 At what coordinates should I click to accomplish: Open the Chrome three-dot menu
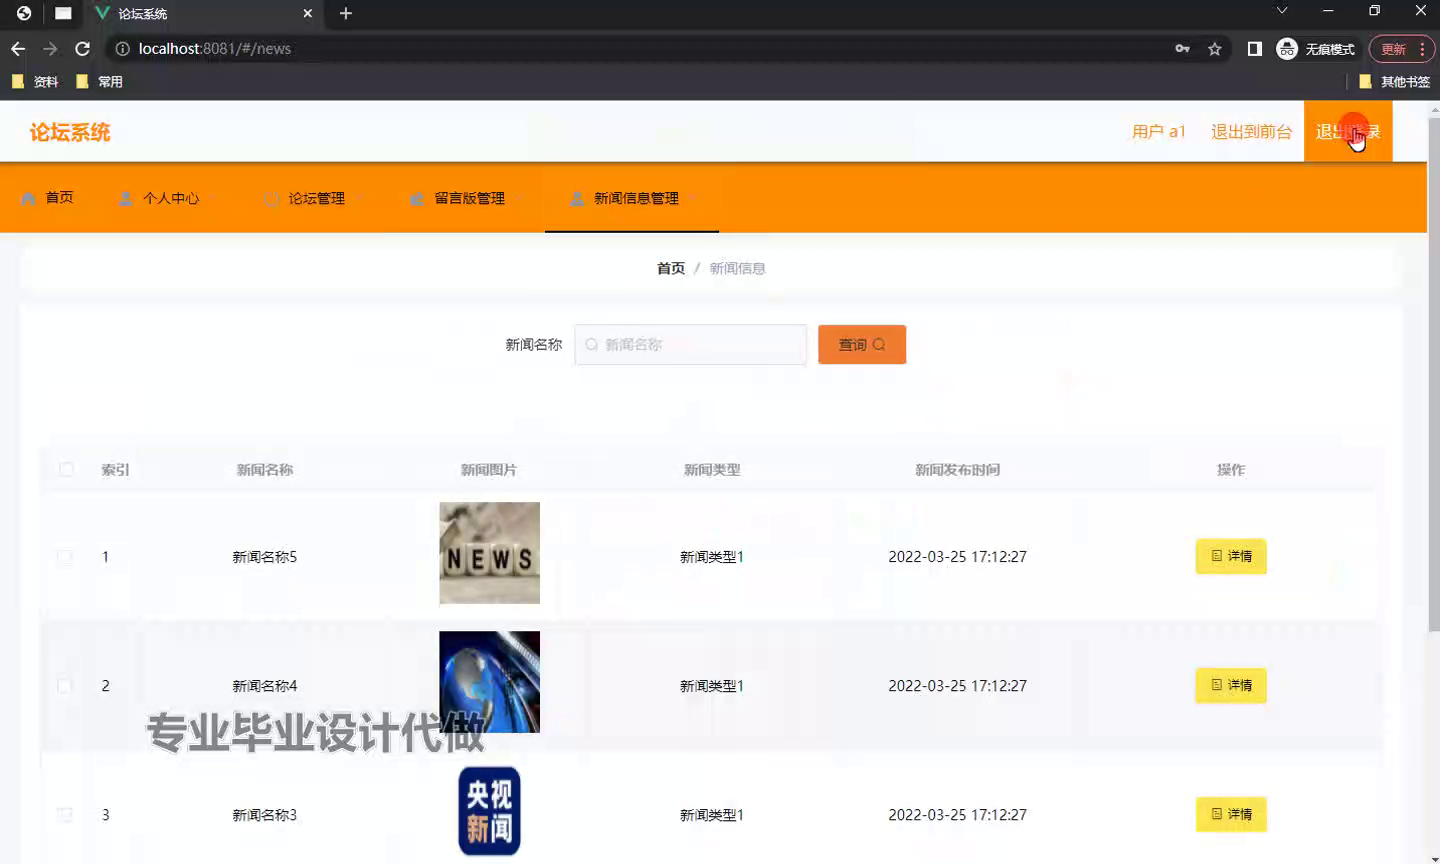coord(1422,49)
